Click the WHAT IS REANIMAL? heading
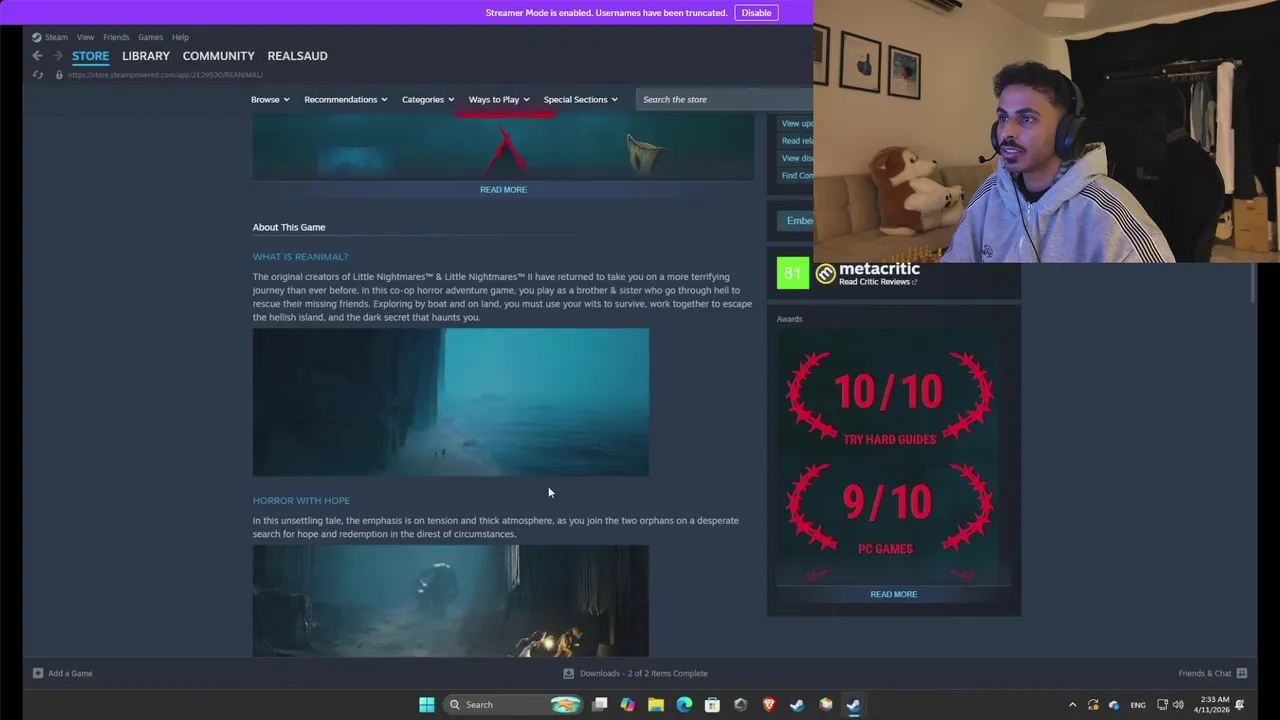Screen dimensions: 1280x720 [300, 257]
